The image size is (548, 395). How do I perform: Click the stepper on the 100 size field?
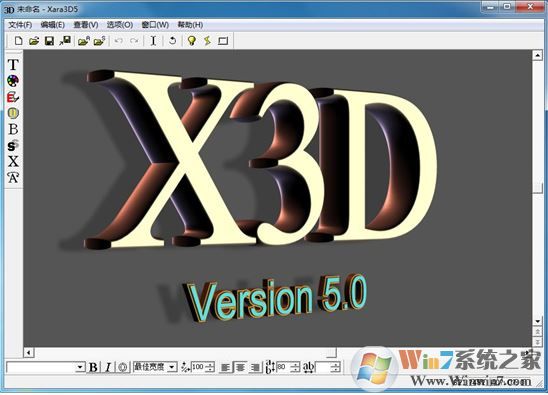pyautogui.click(x=210, y=367)
